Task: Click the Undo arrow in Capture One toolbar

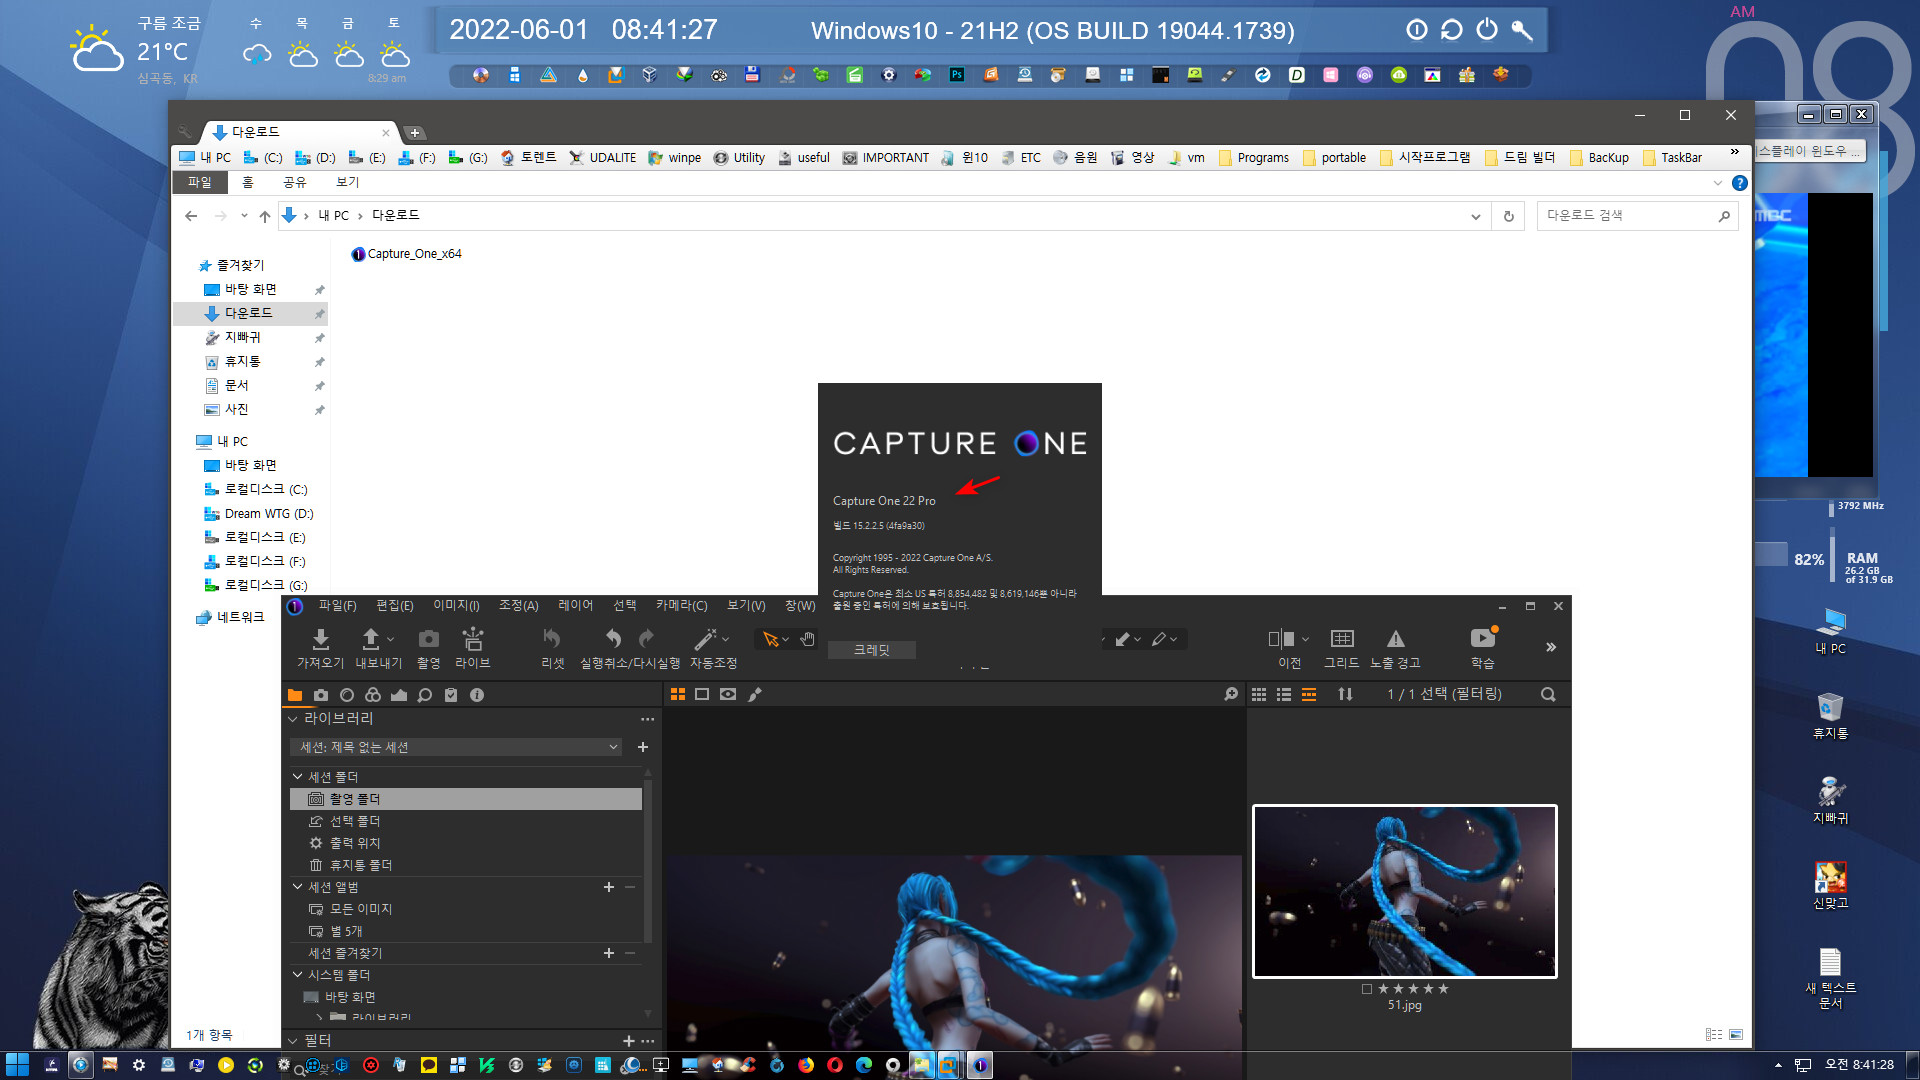Action: [614, 639]
